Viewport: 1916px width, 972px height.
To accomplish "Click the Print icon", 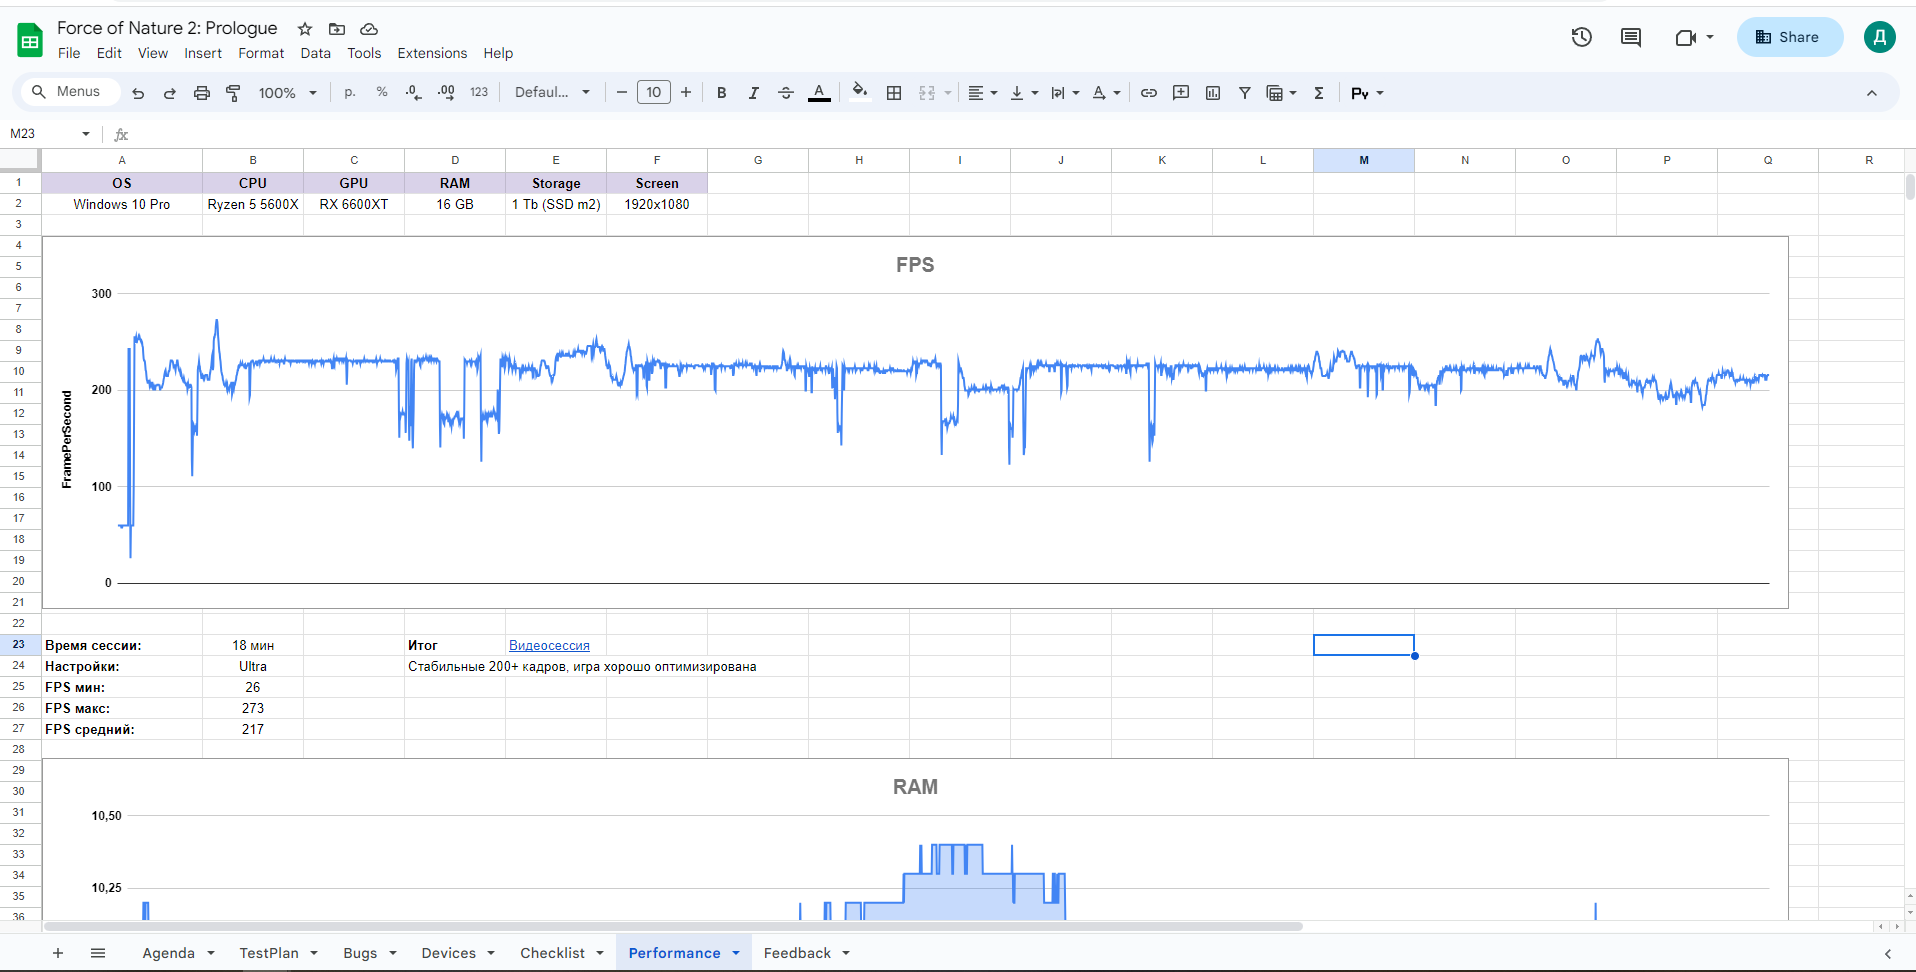I will click(x=202, y=93).
